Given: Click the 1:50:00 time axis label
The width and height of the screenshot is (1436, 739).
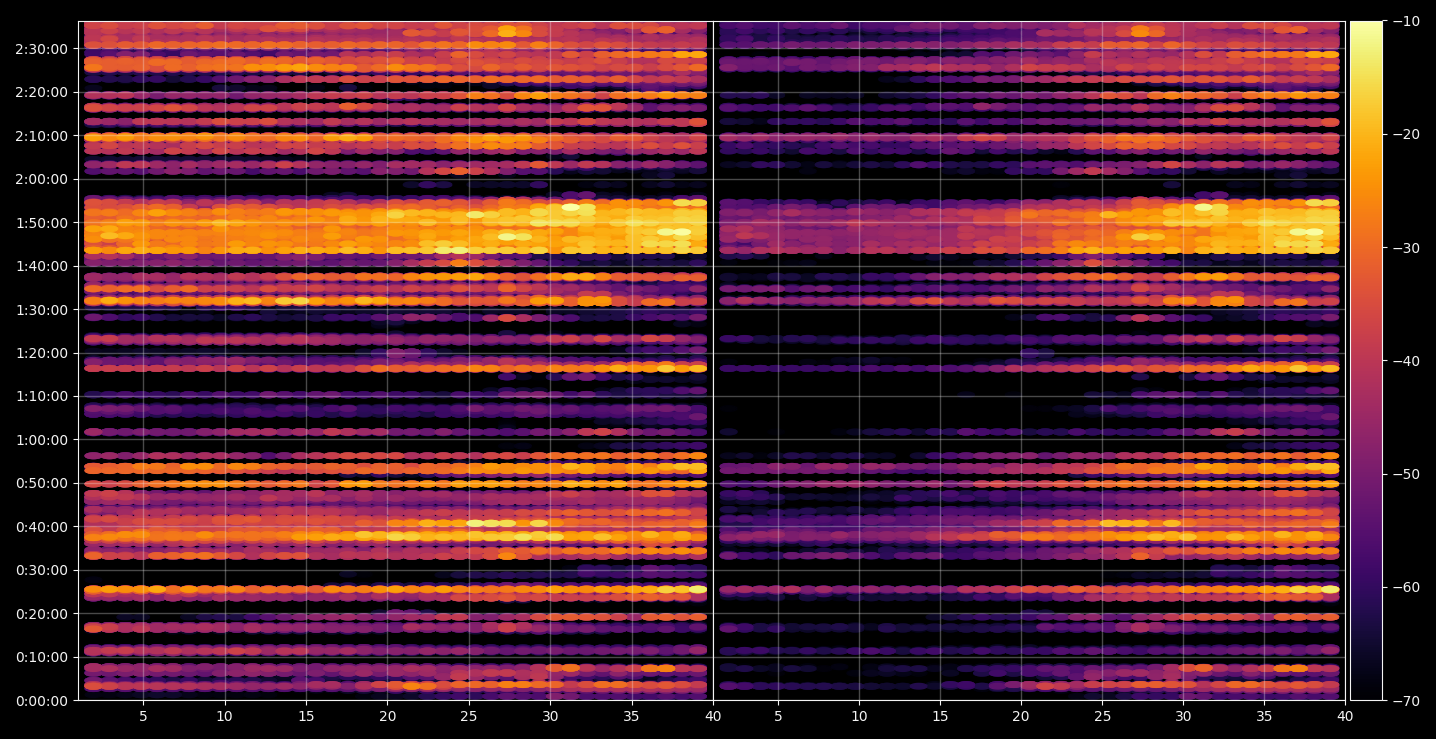Looking at the screenshot, I should [x=42, y=222].
